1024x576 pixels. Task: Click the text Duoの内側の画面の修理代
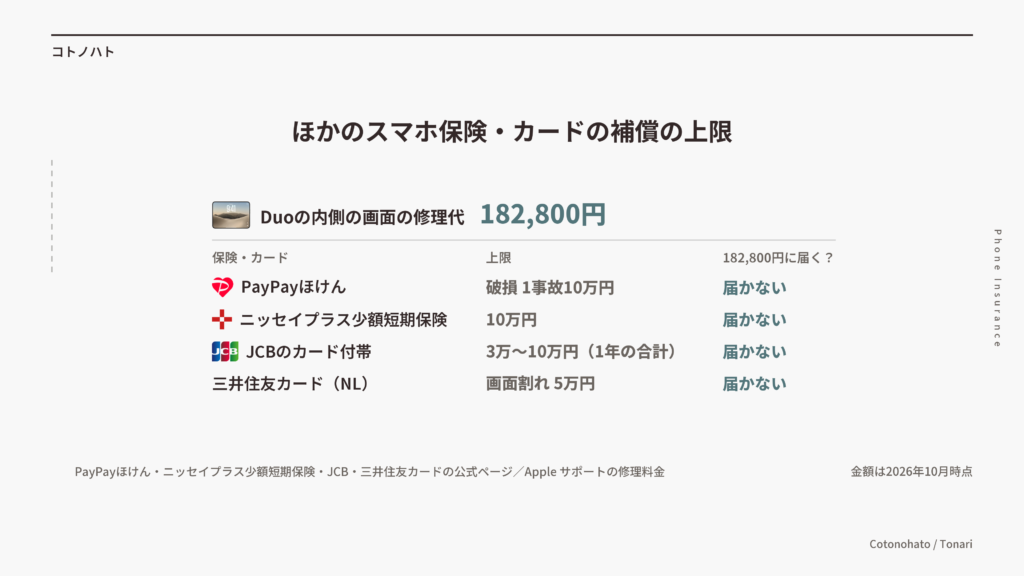362,217
